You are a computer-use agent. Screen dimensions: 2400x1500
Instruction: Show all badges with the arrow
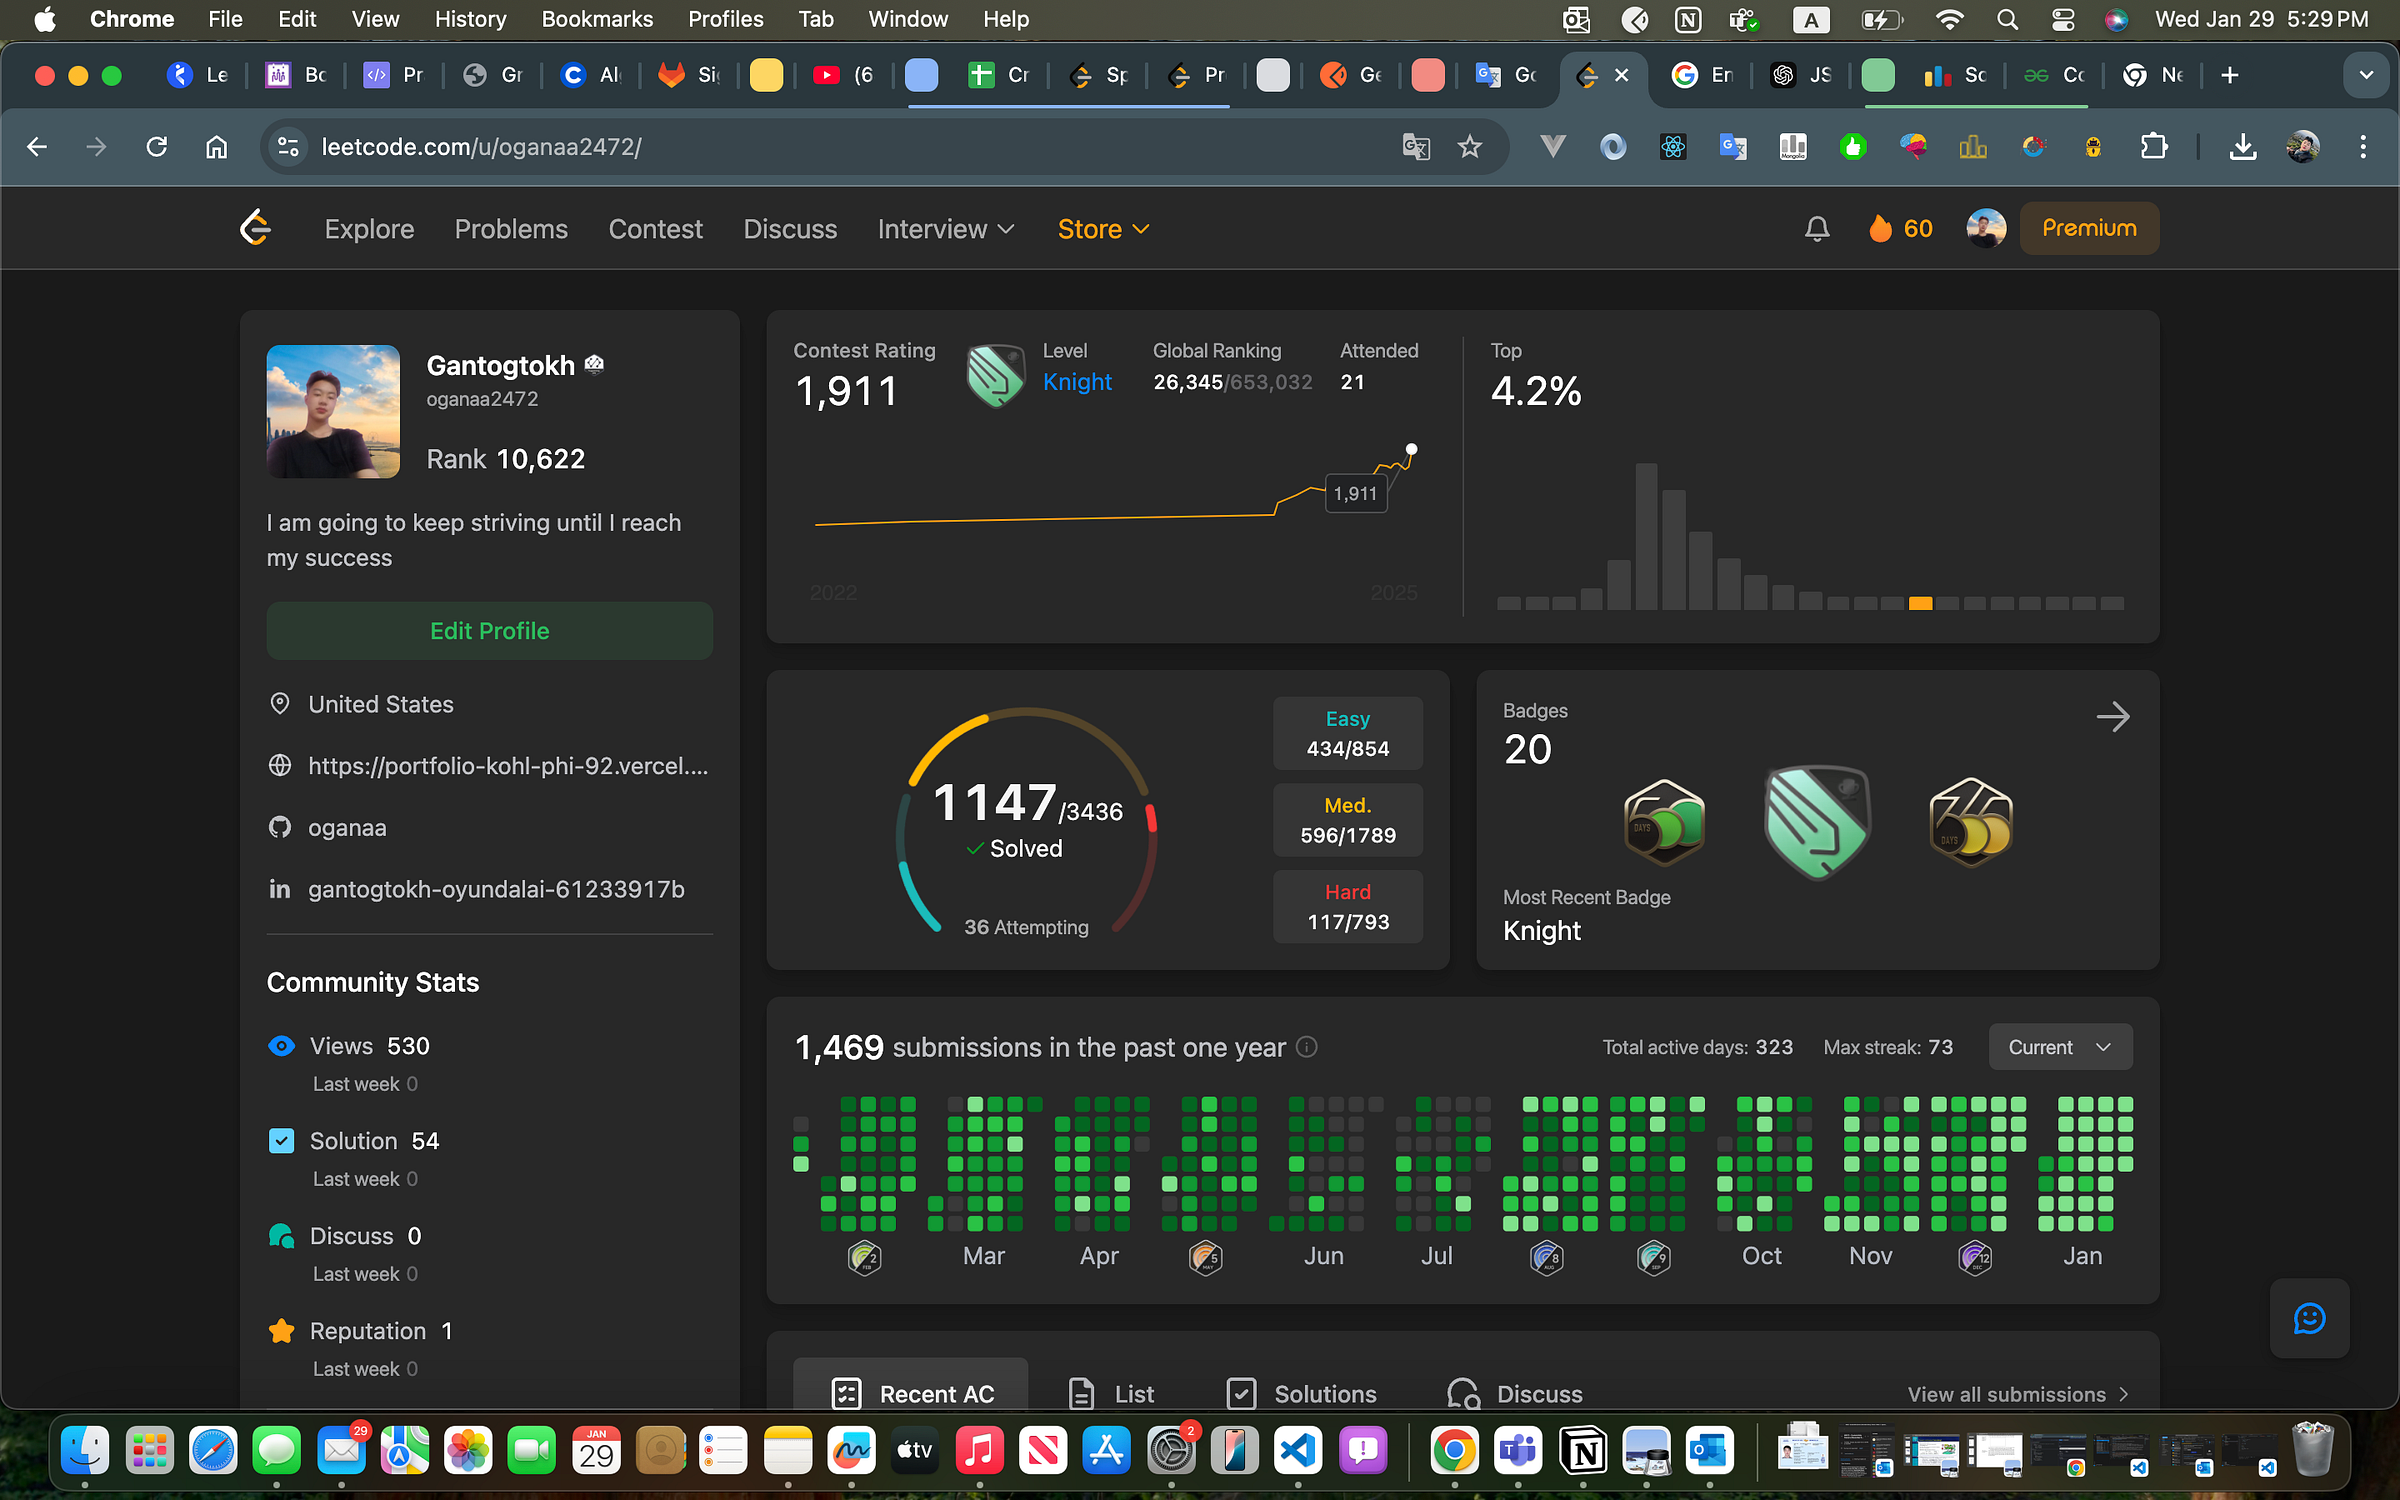coord(2112,717)
